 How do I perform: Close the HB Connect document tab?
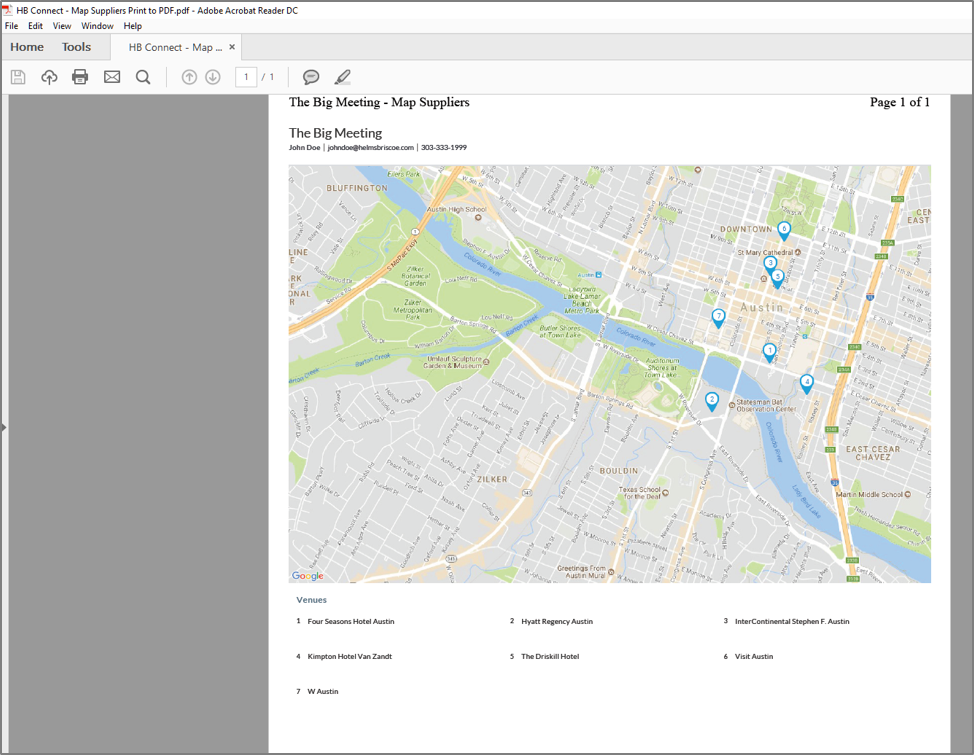point(232,47)
